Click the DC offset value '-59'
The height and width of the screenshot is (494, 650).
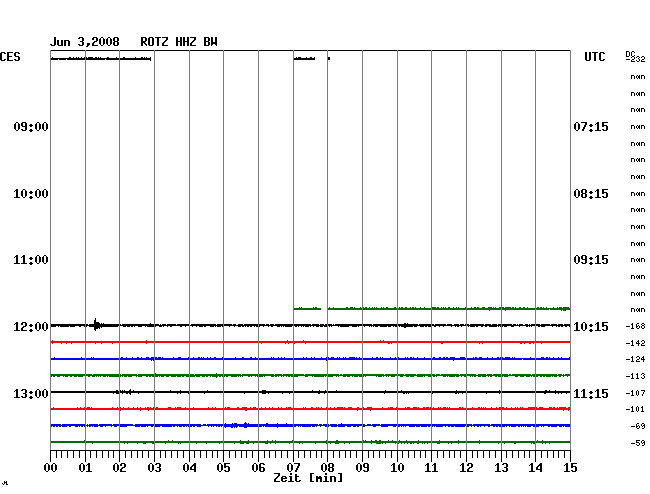638,443
